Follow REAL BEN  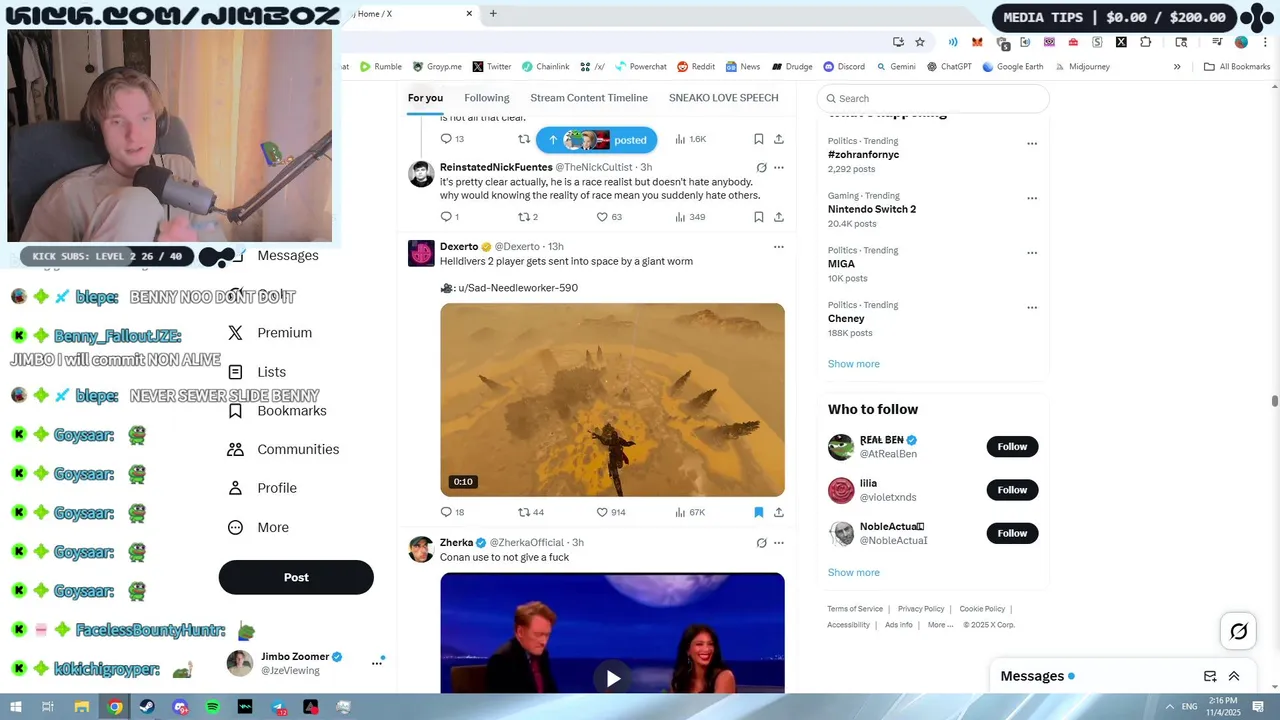tap(1012, 446)
